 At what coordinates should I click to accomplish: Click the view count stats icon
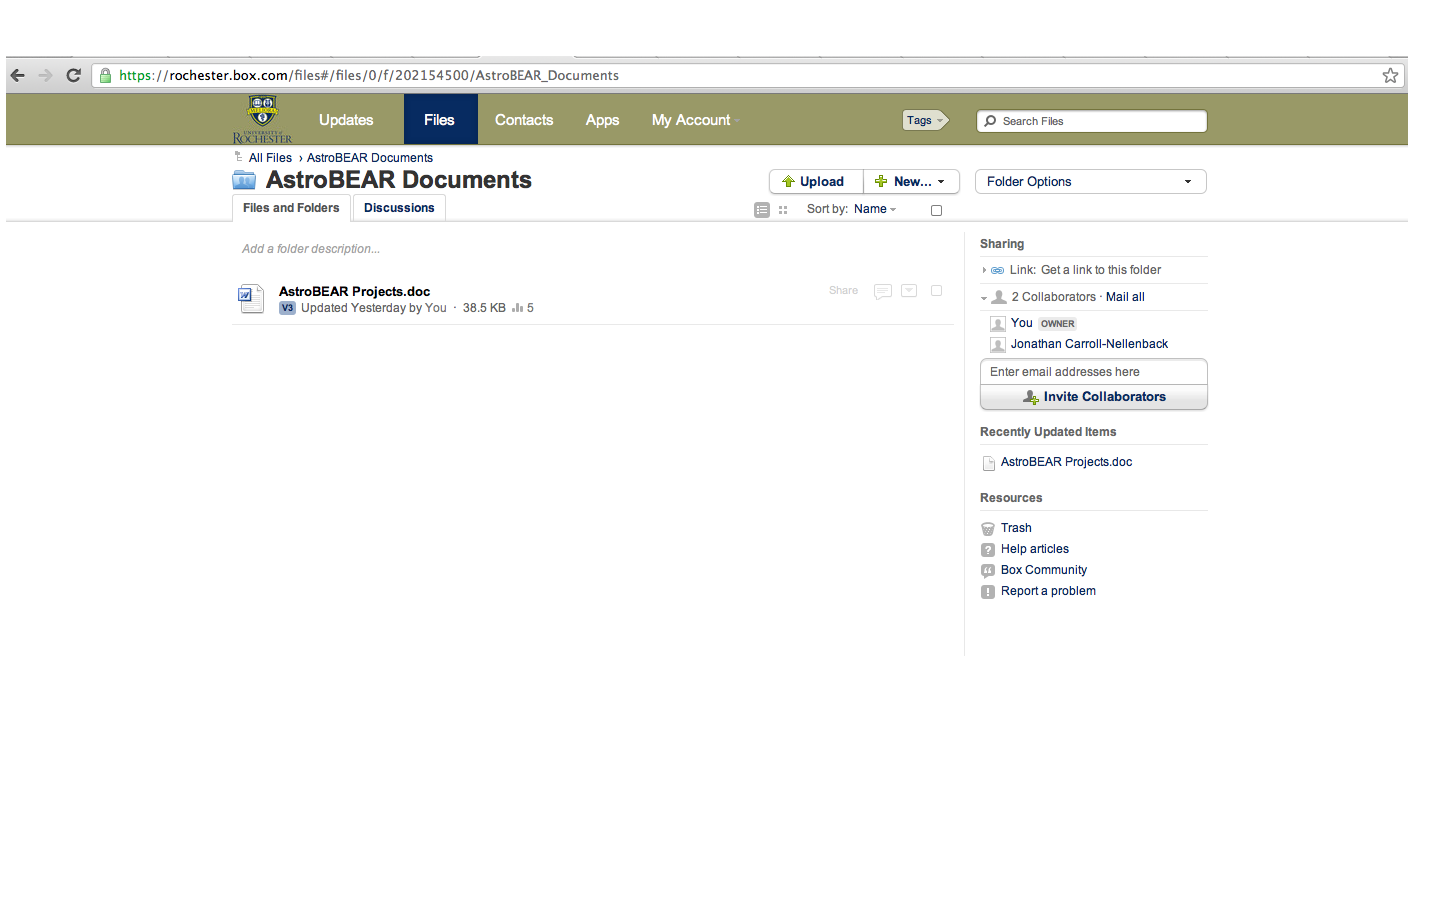tap(517, 308)
